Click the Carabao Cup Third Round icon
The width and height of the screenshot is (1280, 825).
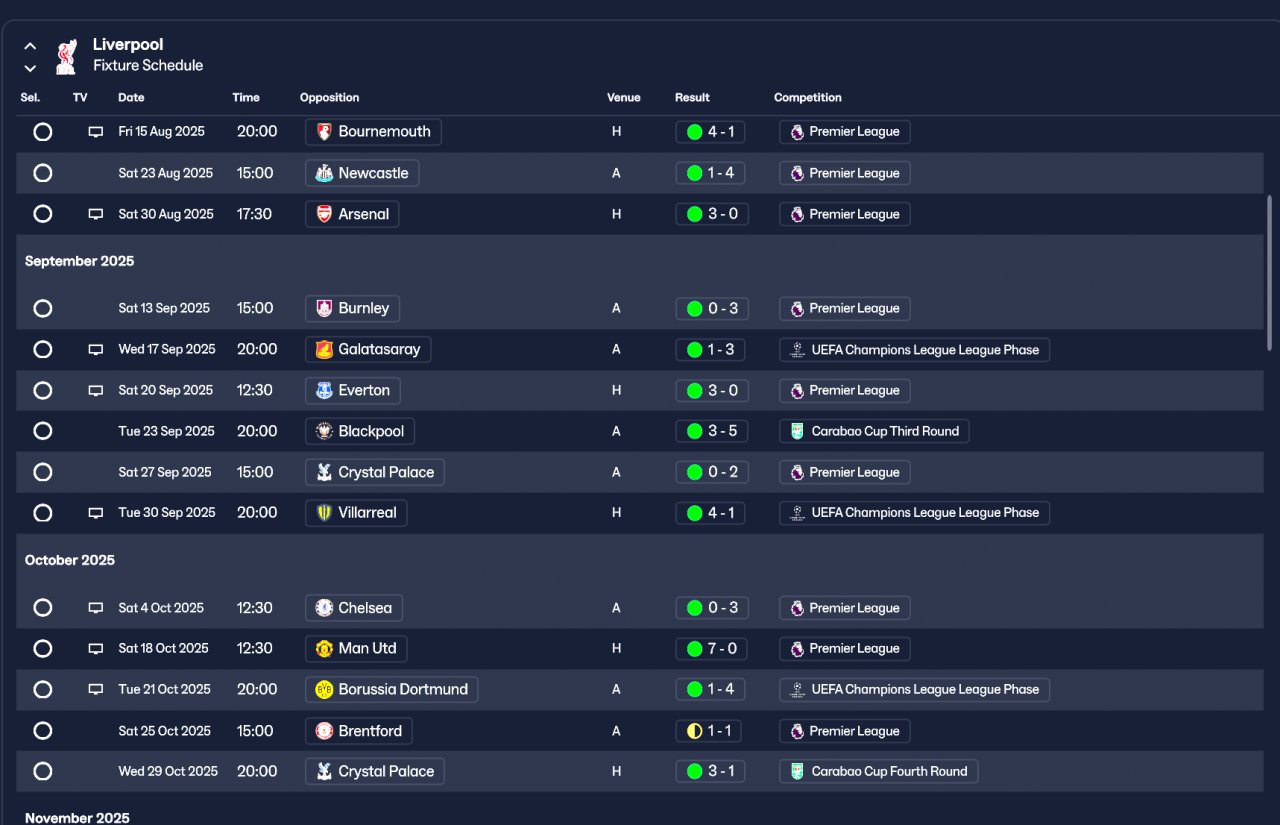pyautogui.click(x=797, y=432)
